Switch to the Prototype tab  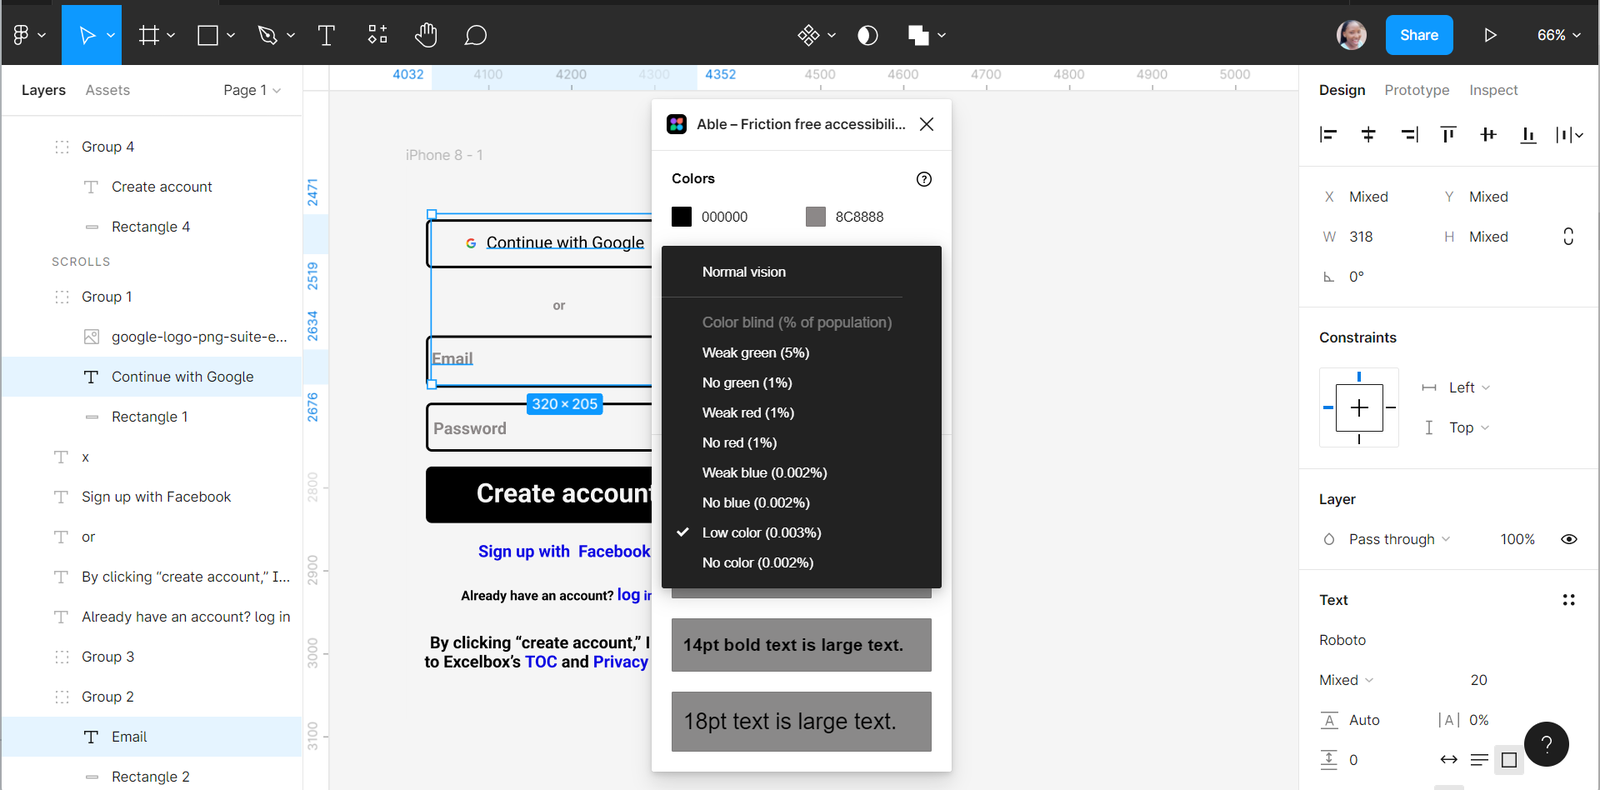1416,90
